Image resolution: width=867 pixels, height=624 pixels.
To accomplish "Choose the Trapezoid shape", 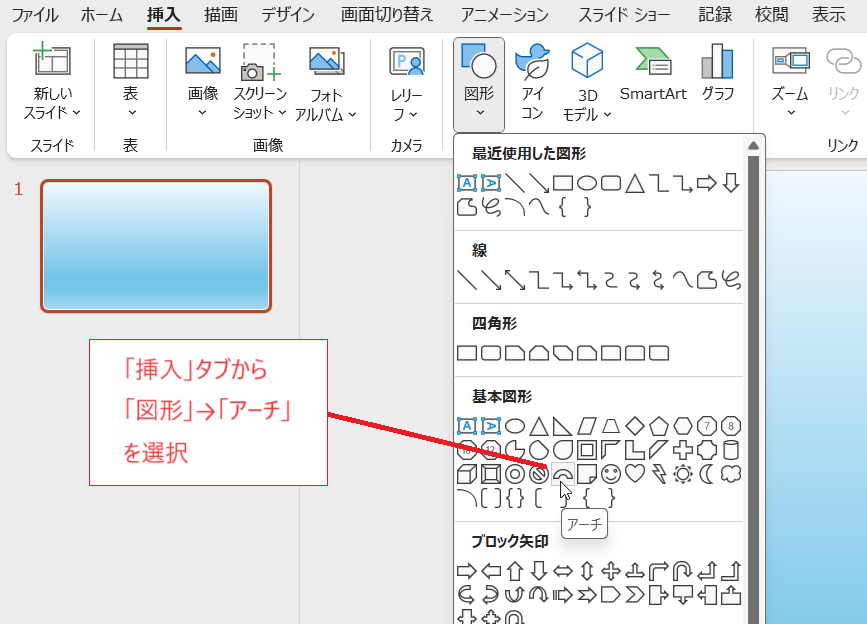I will point(610,426).
